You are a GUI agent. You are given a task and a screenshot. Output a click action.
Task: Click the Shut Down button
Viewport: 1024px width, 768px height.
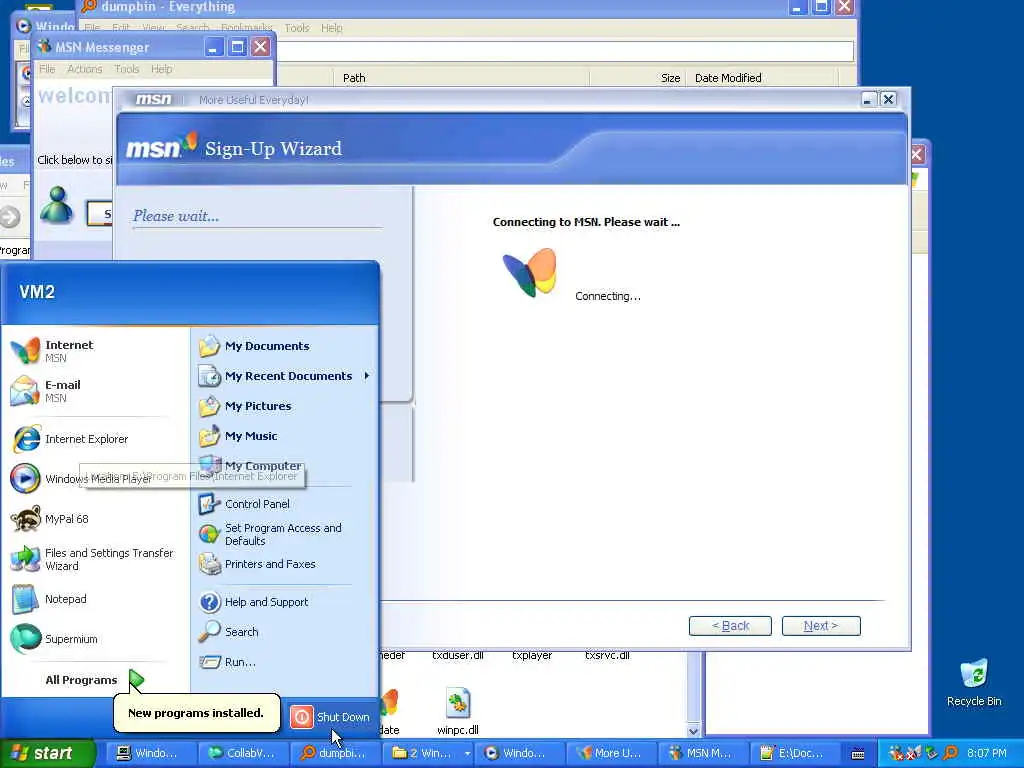click(330, 717)
